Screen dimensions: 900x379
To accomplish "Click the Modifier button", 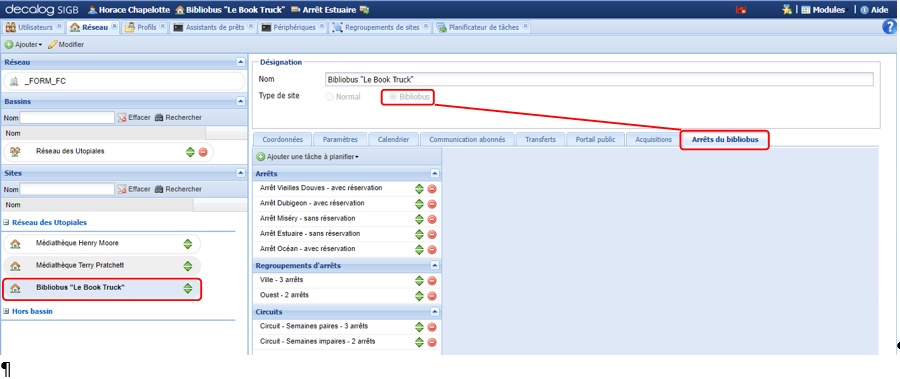I will 66,44.
